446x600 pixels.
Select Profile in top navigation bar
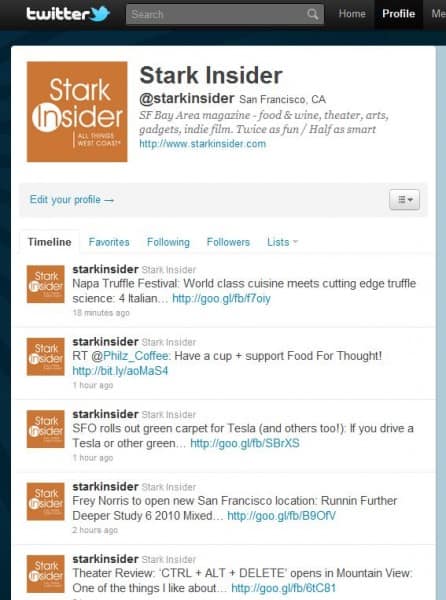point(399,14)
